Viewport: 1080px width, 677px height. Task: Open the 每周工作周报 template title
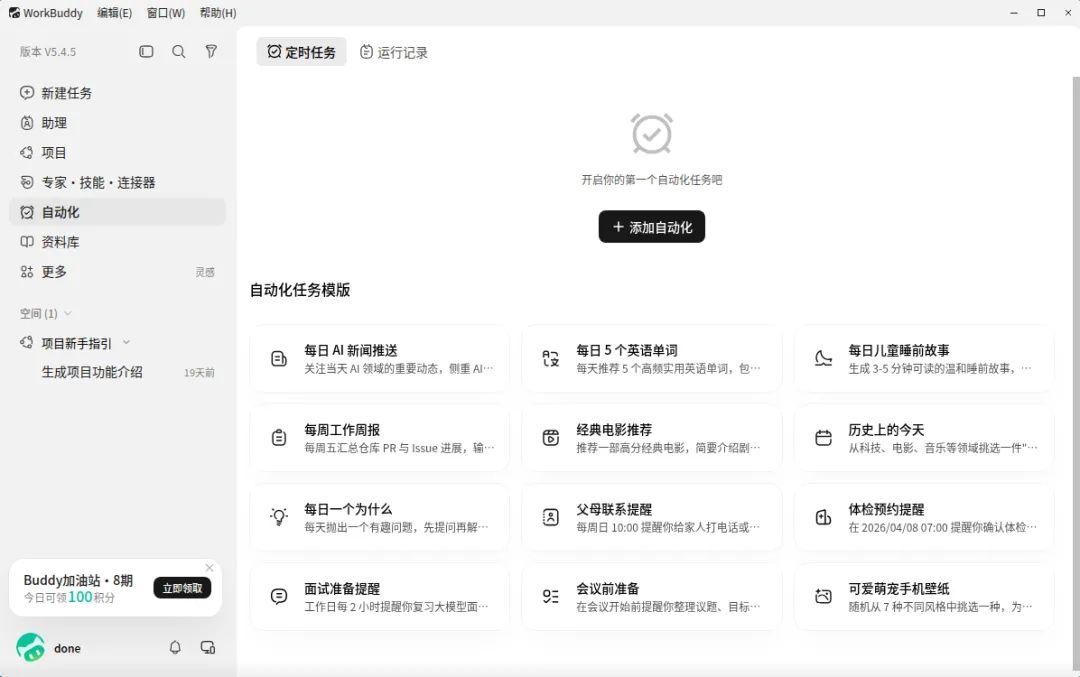(x=342, y=430)
